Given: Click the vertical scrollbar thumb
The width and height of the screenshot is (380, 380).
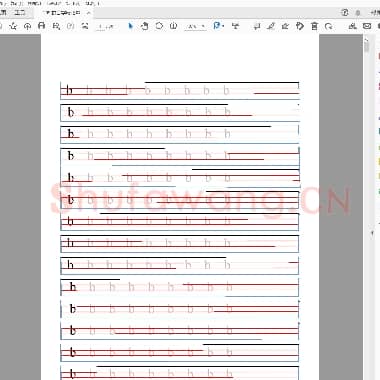Looking at the screenshot, I should [x=367, y=46].
